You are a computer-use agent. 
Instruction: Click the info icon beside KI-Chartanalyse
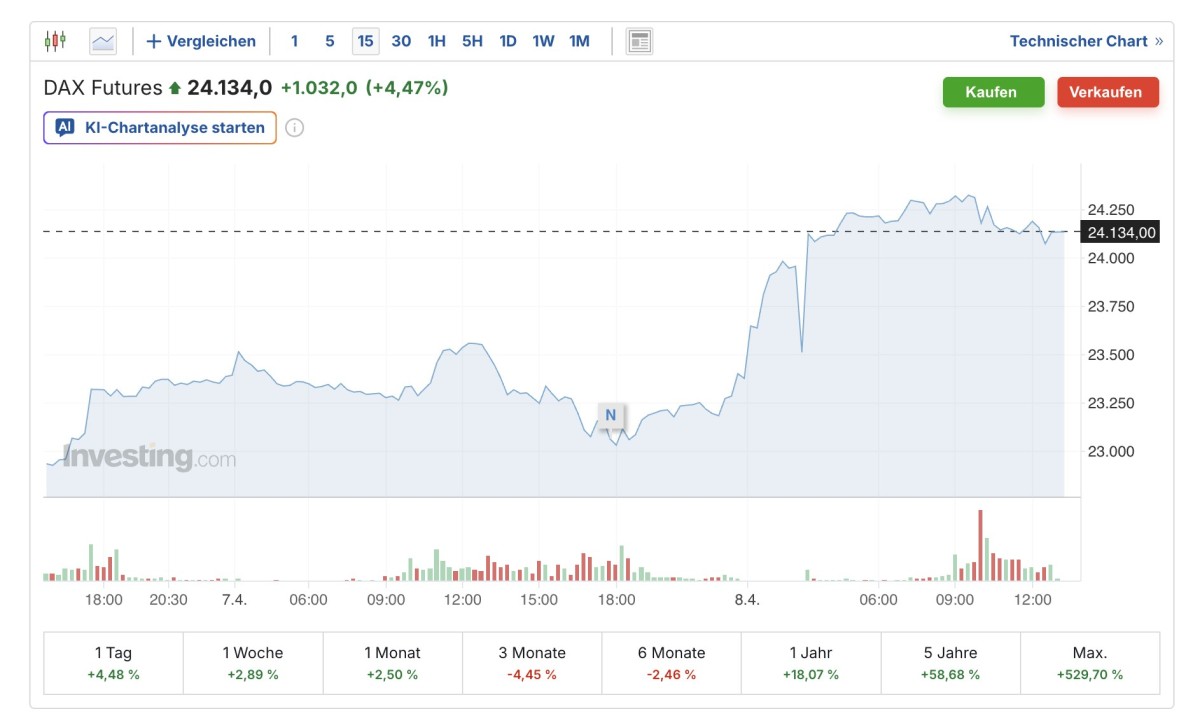(x=295, y=128)
